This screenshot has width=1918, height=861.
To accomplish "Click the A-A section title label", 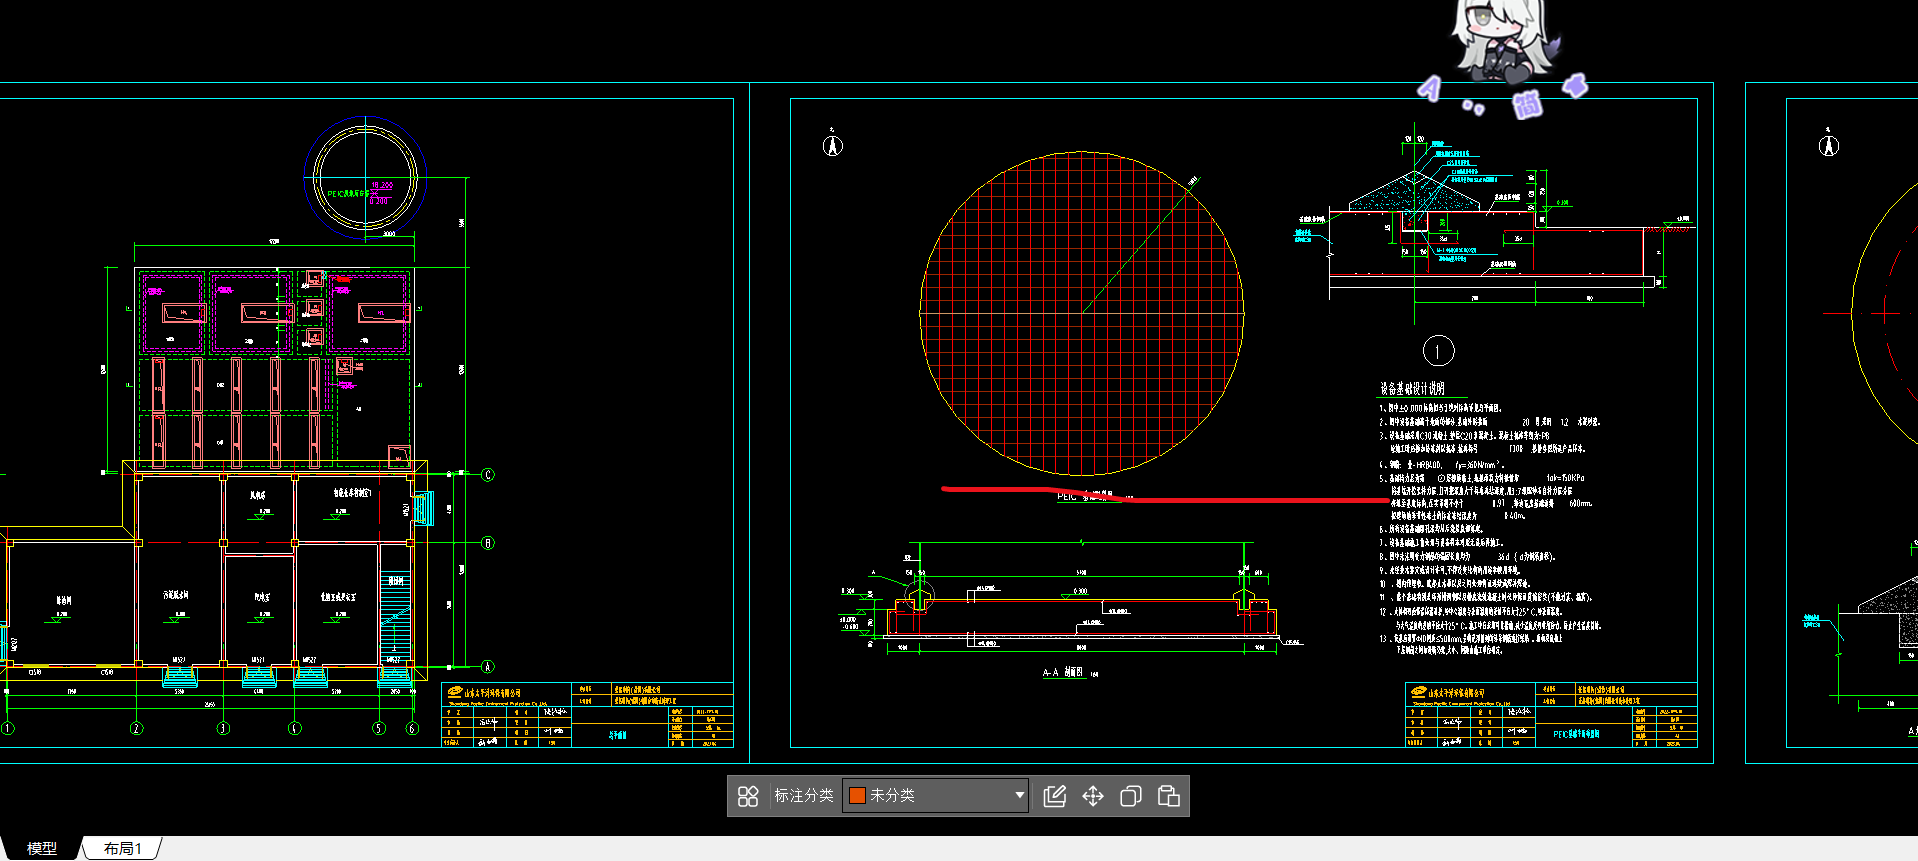I will click(1063, 673).
